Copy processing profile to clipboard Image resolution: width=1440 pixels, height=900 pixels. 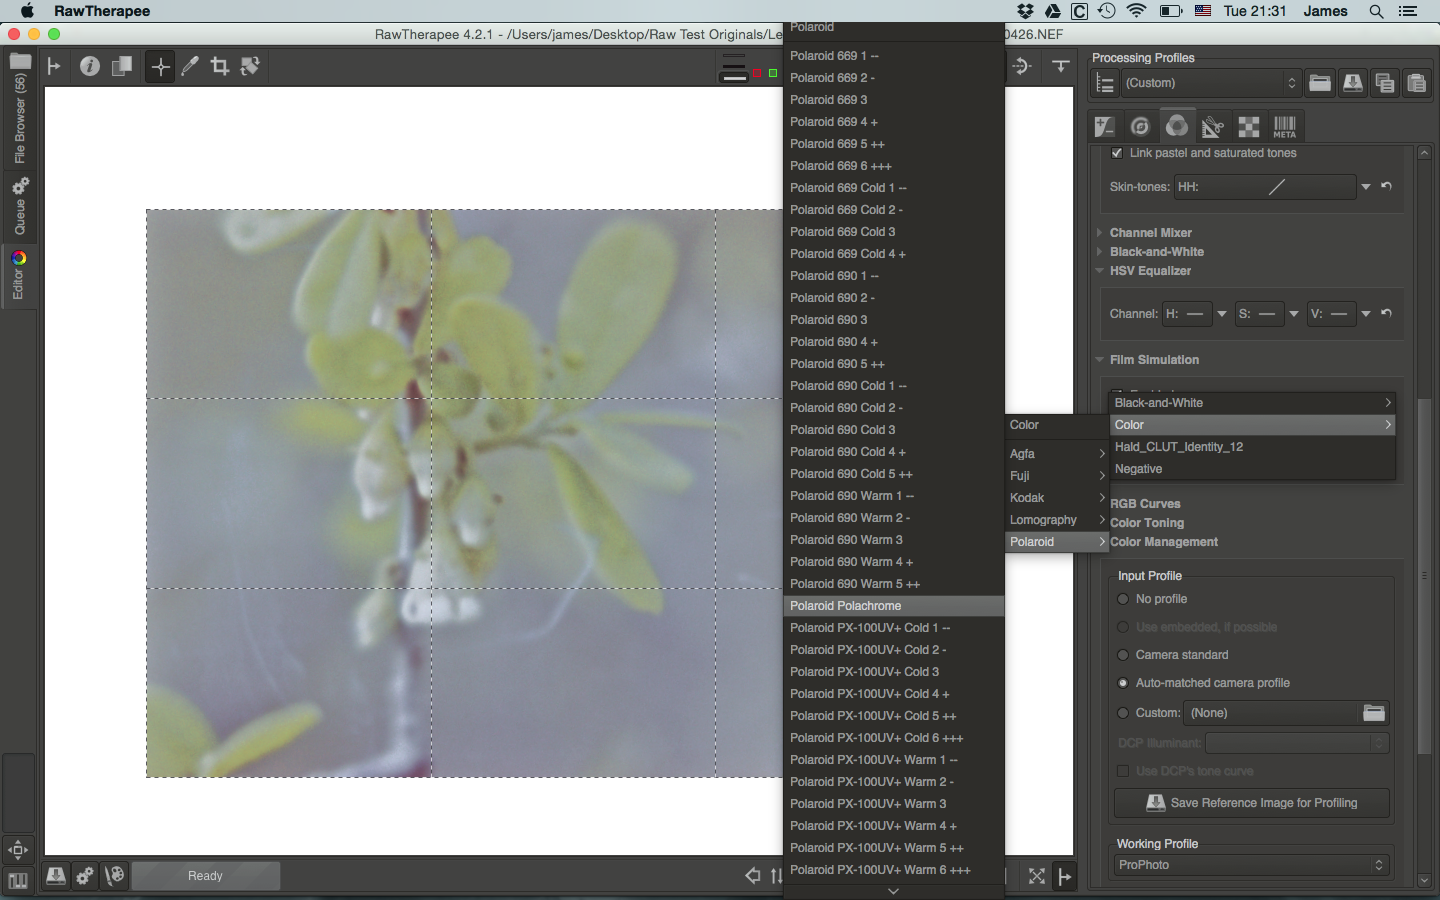[1385, 83]
